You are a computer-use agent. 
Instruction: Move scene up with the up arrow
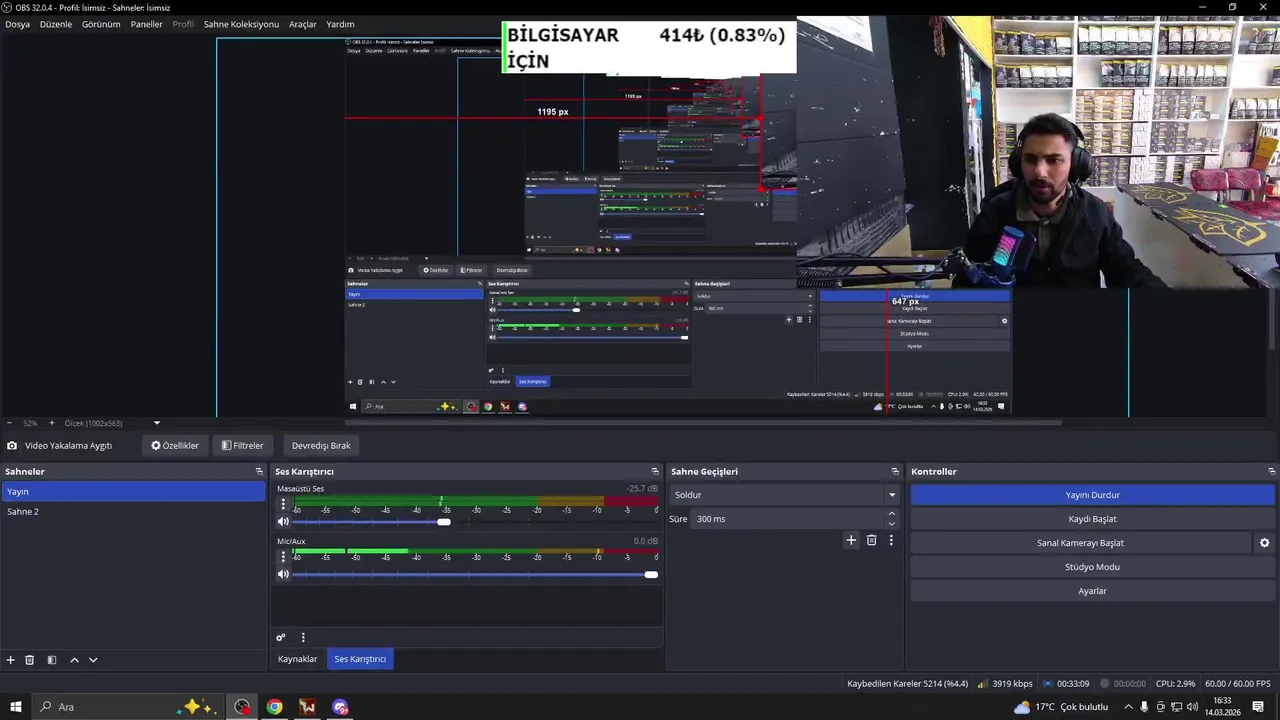coord(74,660)
